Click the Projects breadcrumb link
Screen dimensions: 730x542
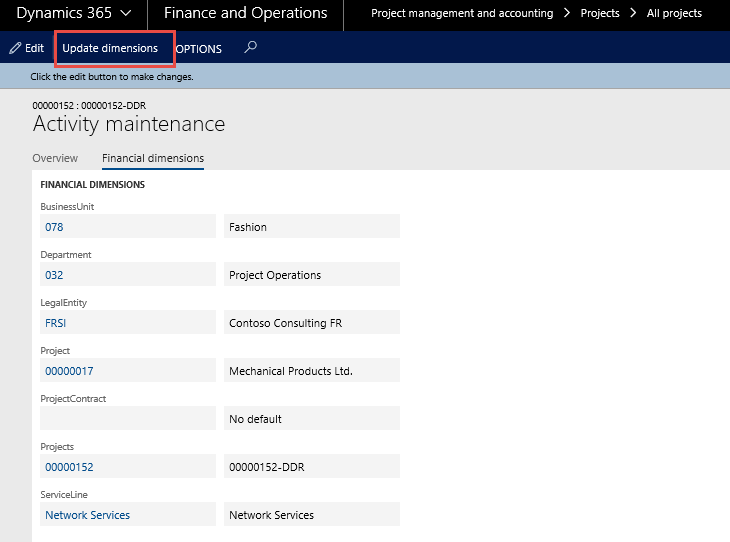click(x=600, y=14)
